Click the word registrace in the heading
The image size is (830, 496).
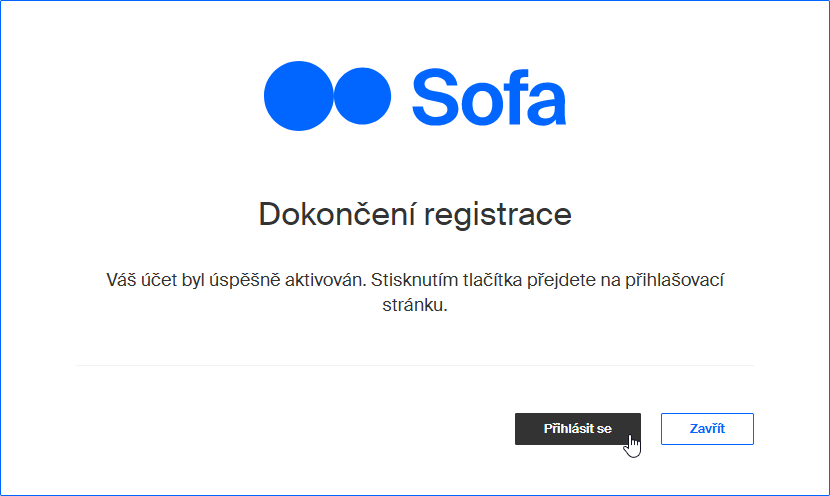tap(498, 215)
